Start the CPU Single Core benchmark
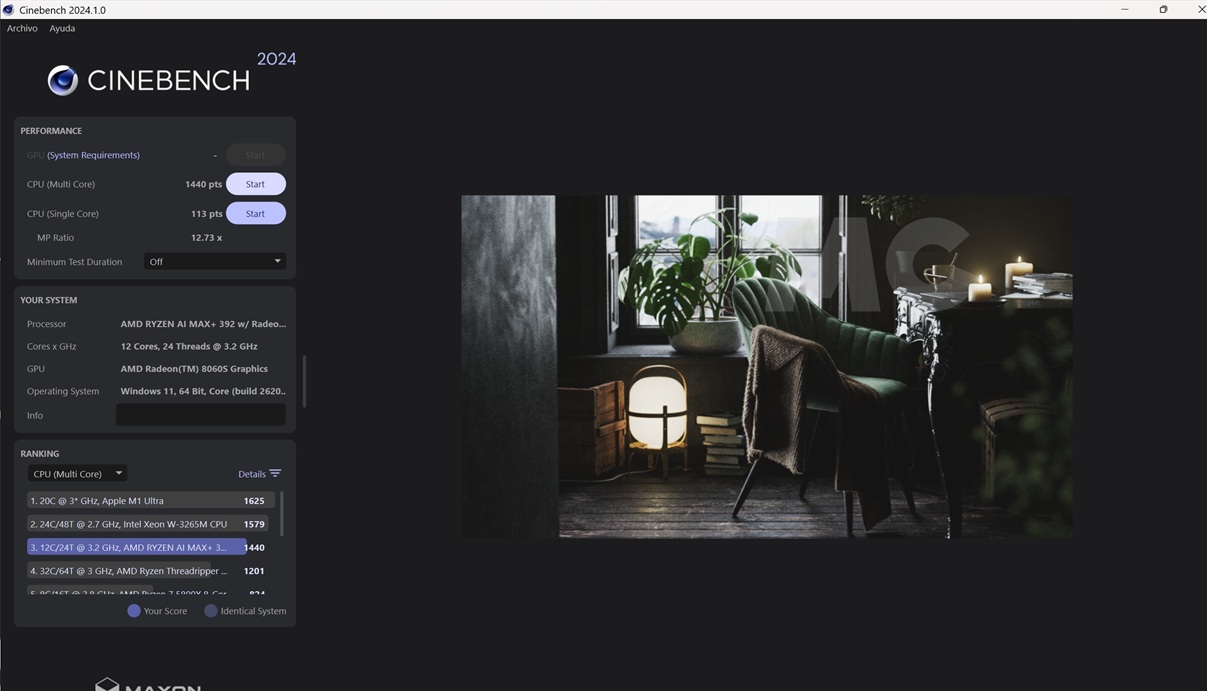This screenshot has width=1207, height=691. click(x=255, y=214)
